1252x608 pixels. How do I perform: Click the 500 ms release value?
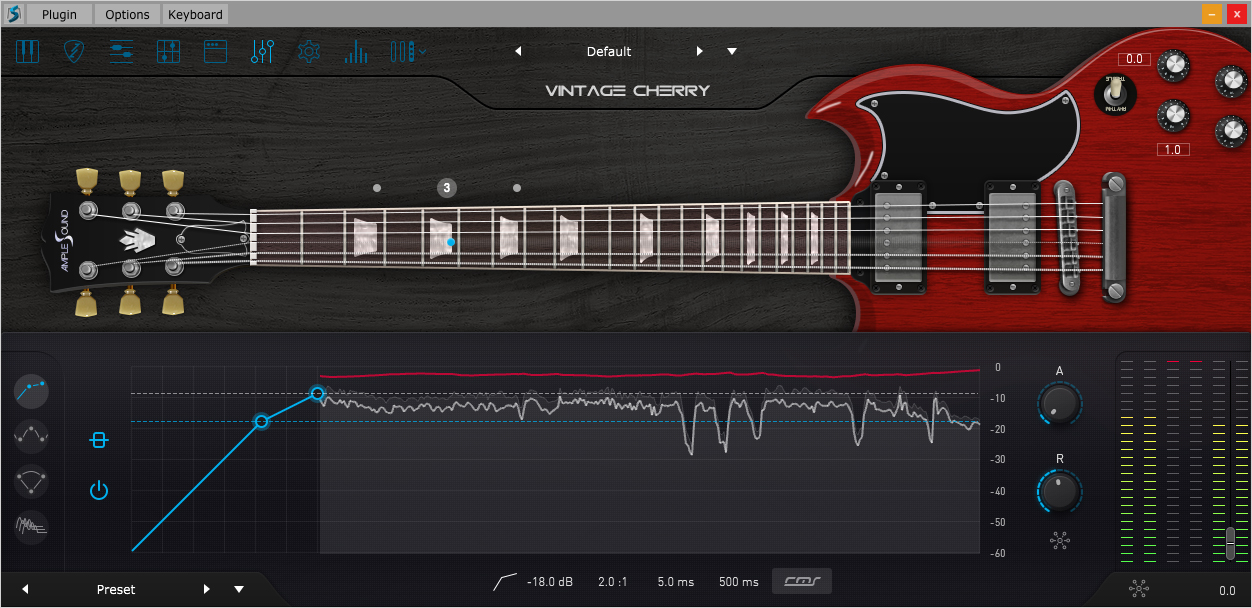click(739, 582)
